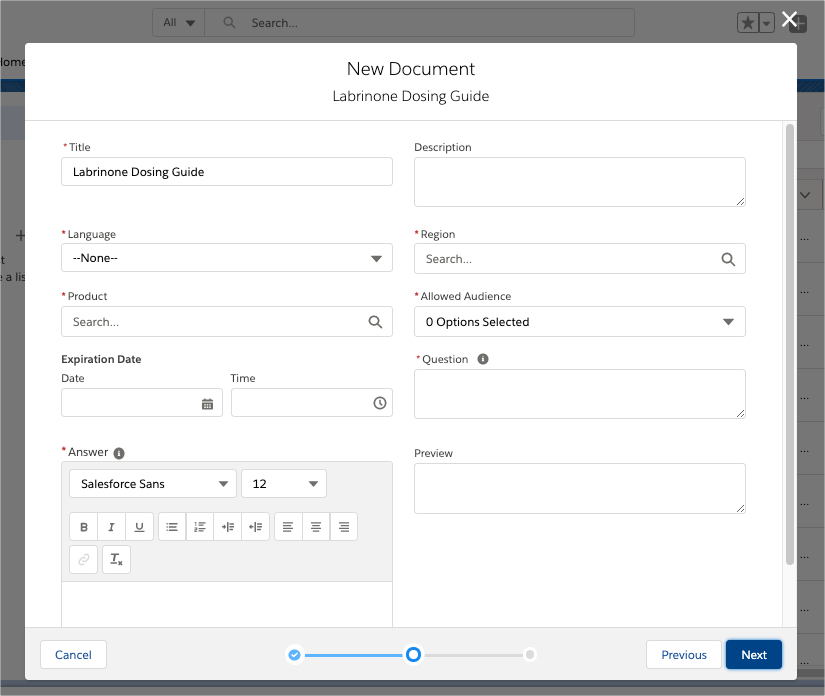This screenshot has width=825, height=696.
Task: Insert a numbered list
Action: pos(200,527)
